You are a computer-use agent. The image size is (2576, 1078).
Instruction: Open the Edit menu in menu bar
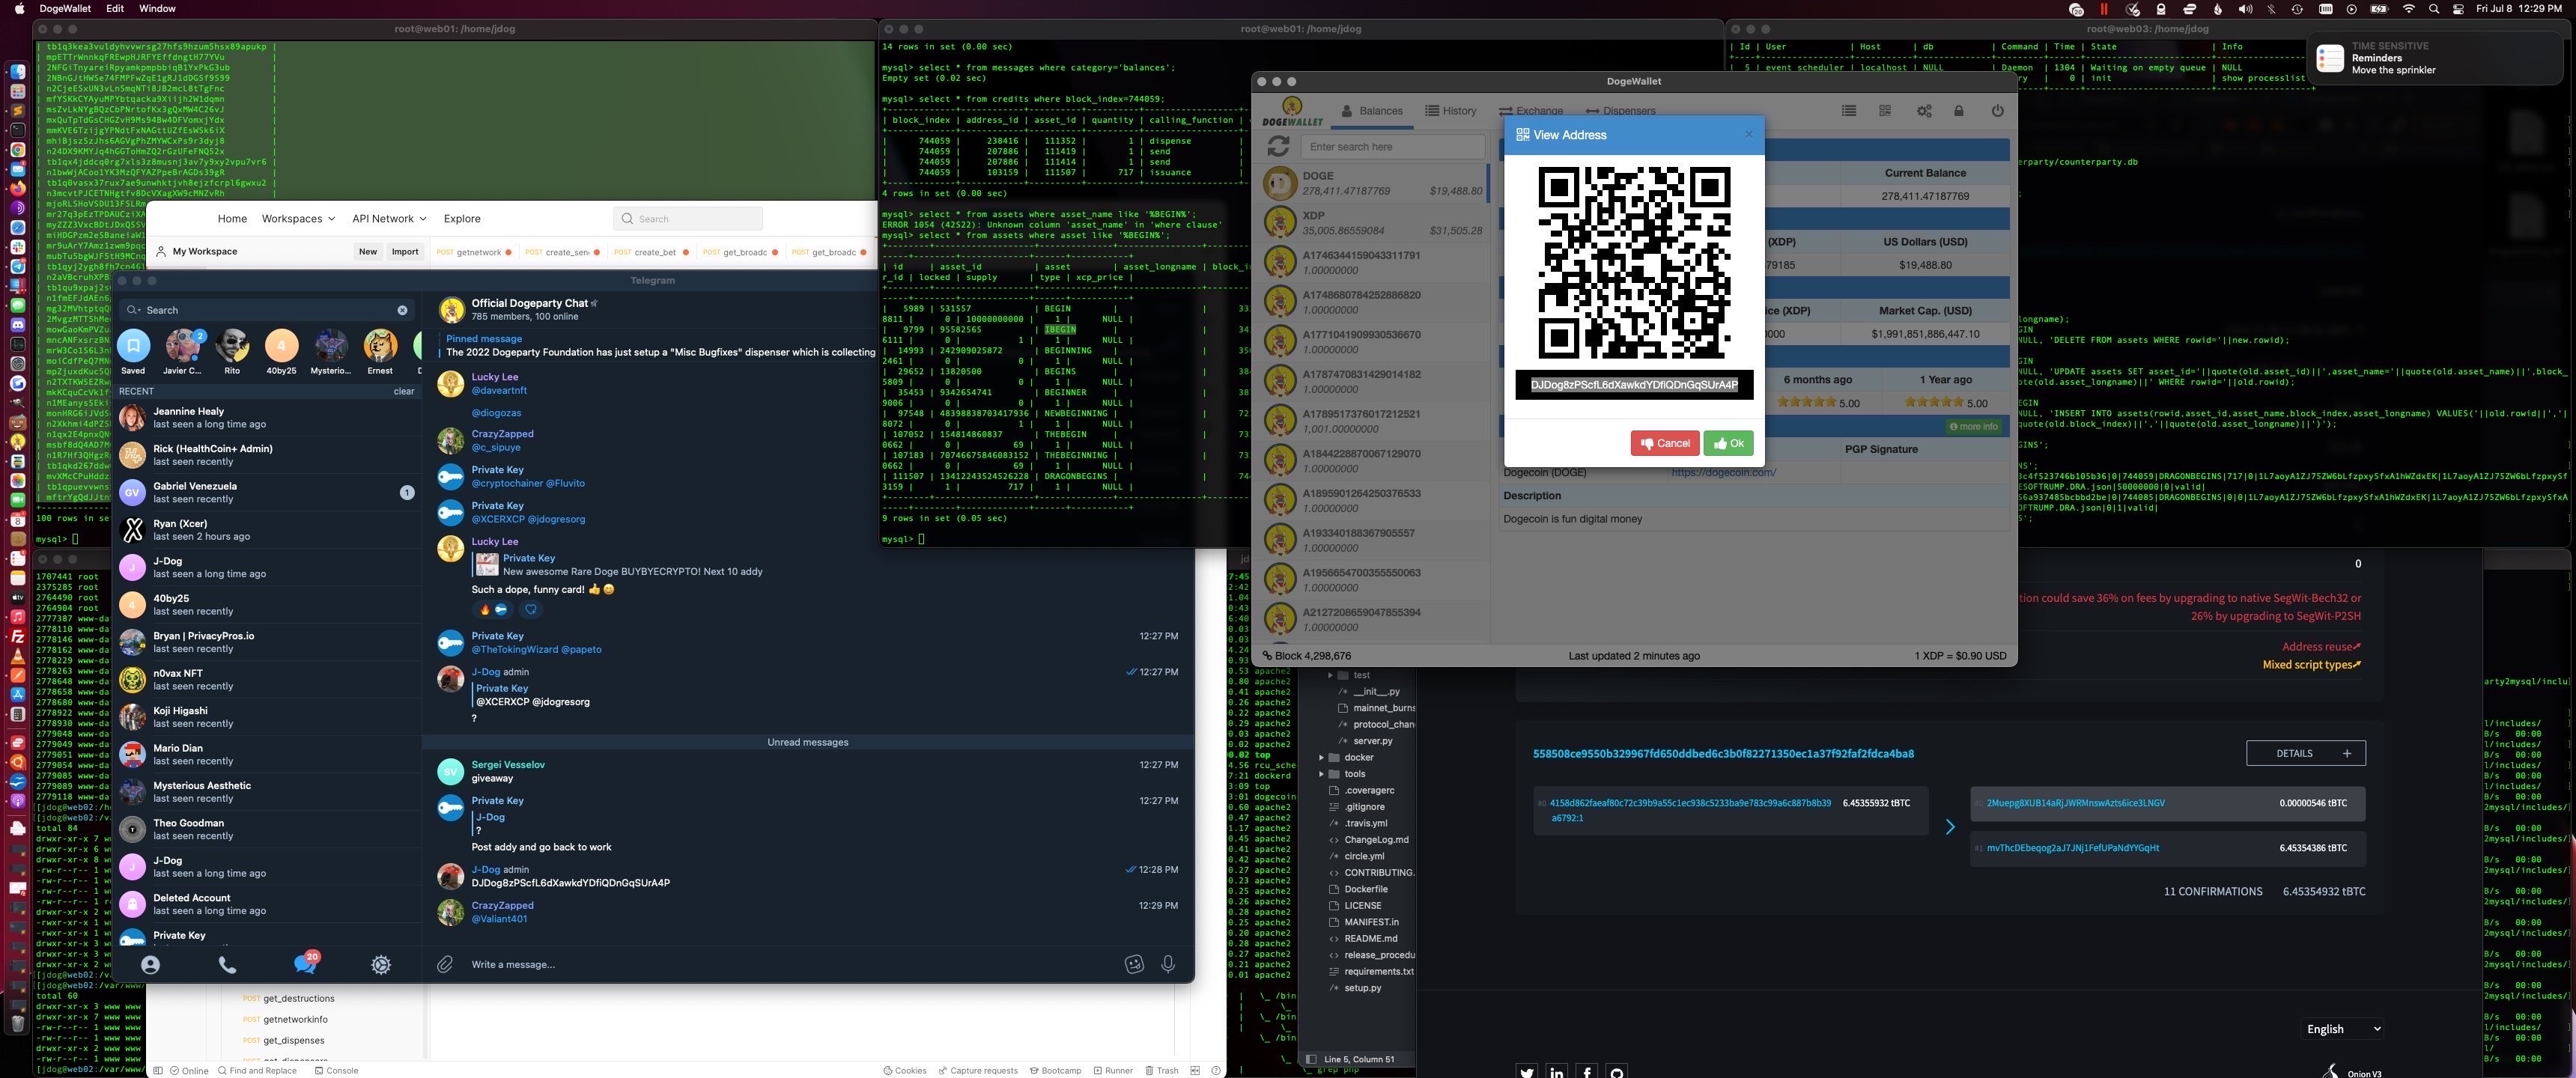coord(115,8)
